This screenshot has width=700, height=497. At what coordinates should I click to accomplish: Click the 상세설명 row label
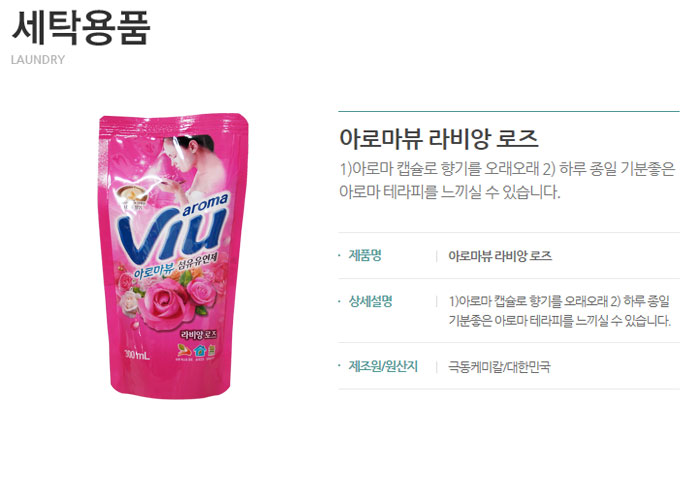(x=371, y=301)
